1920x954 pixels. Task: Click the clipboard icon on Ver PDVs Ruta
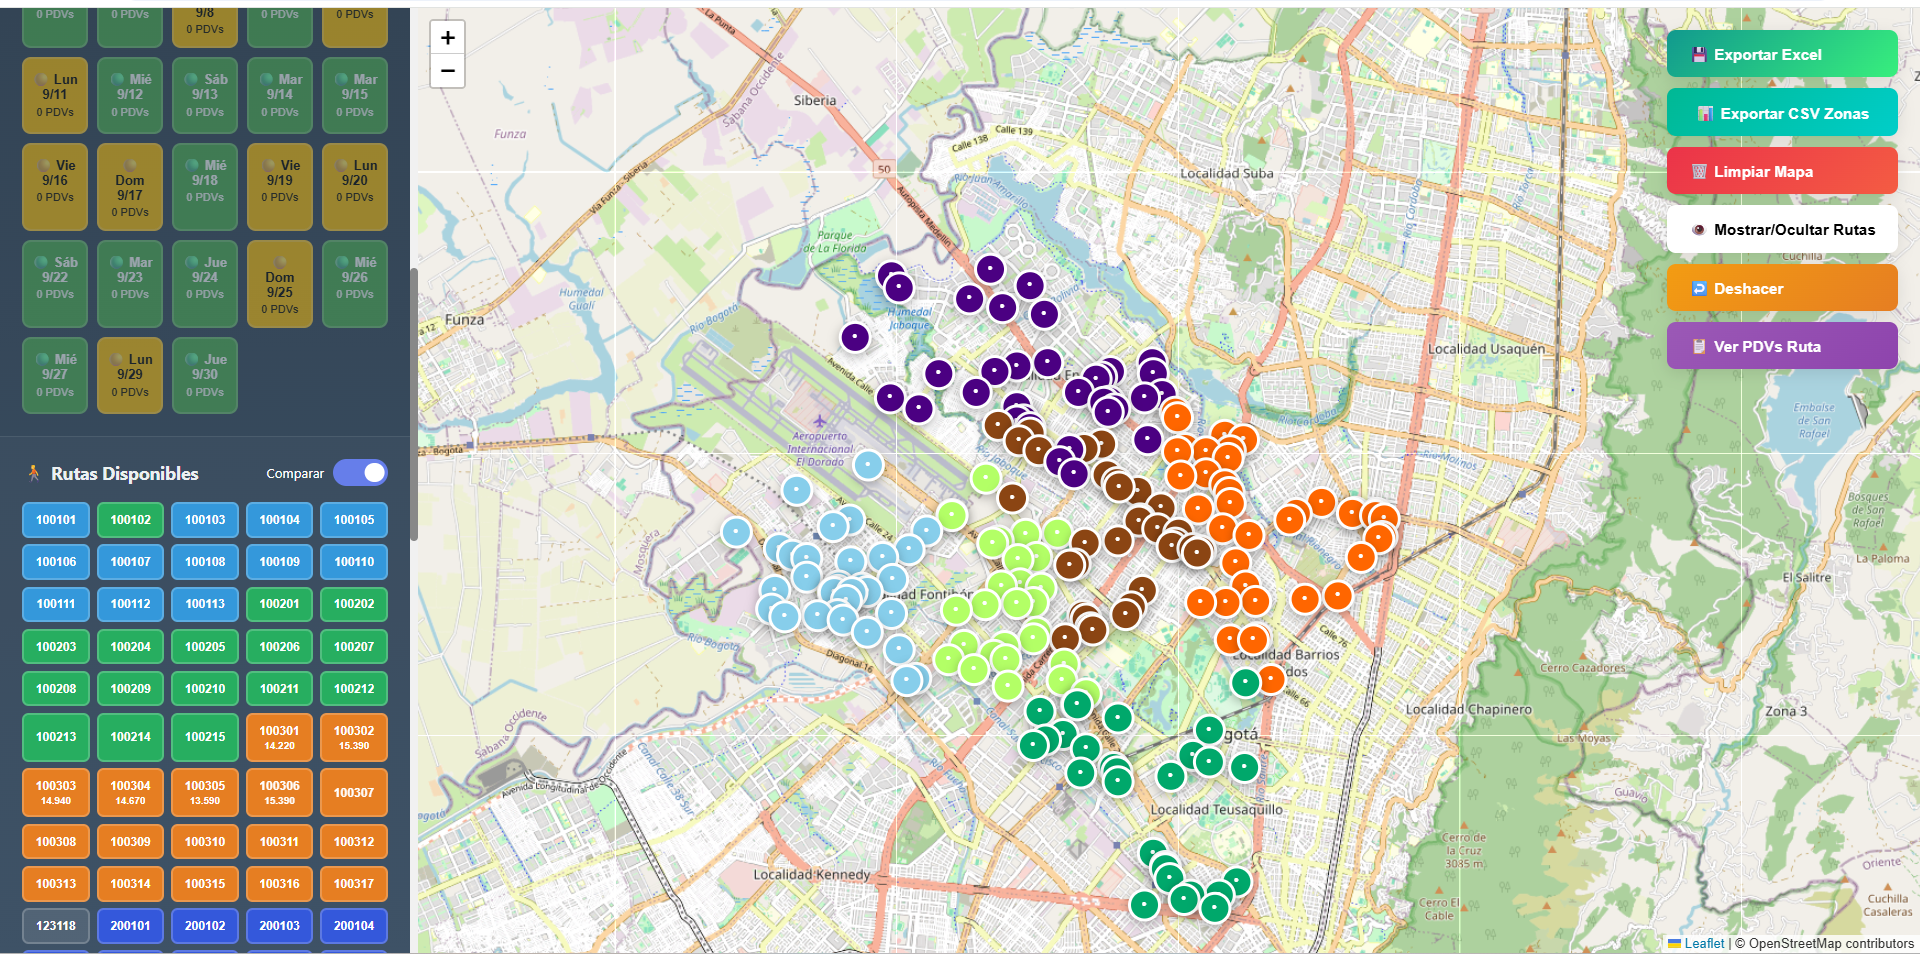click(1699, 345)
